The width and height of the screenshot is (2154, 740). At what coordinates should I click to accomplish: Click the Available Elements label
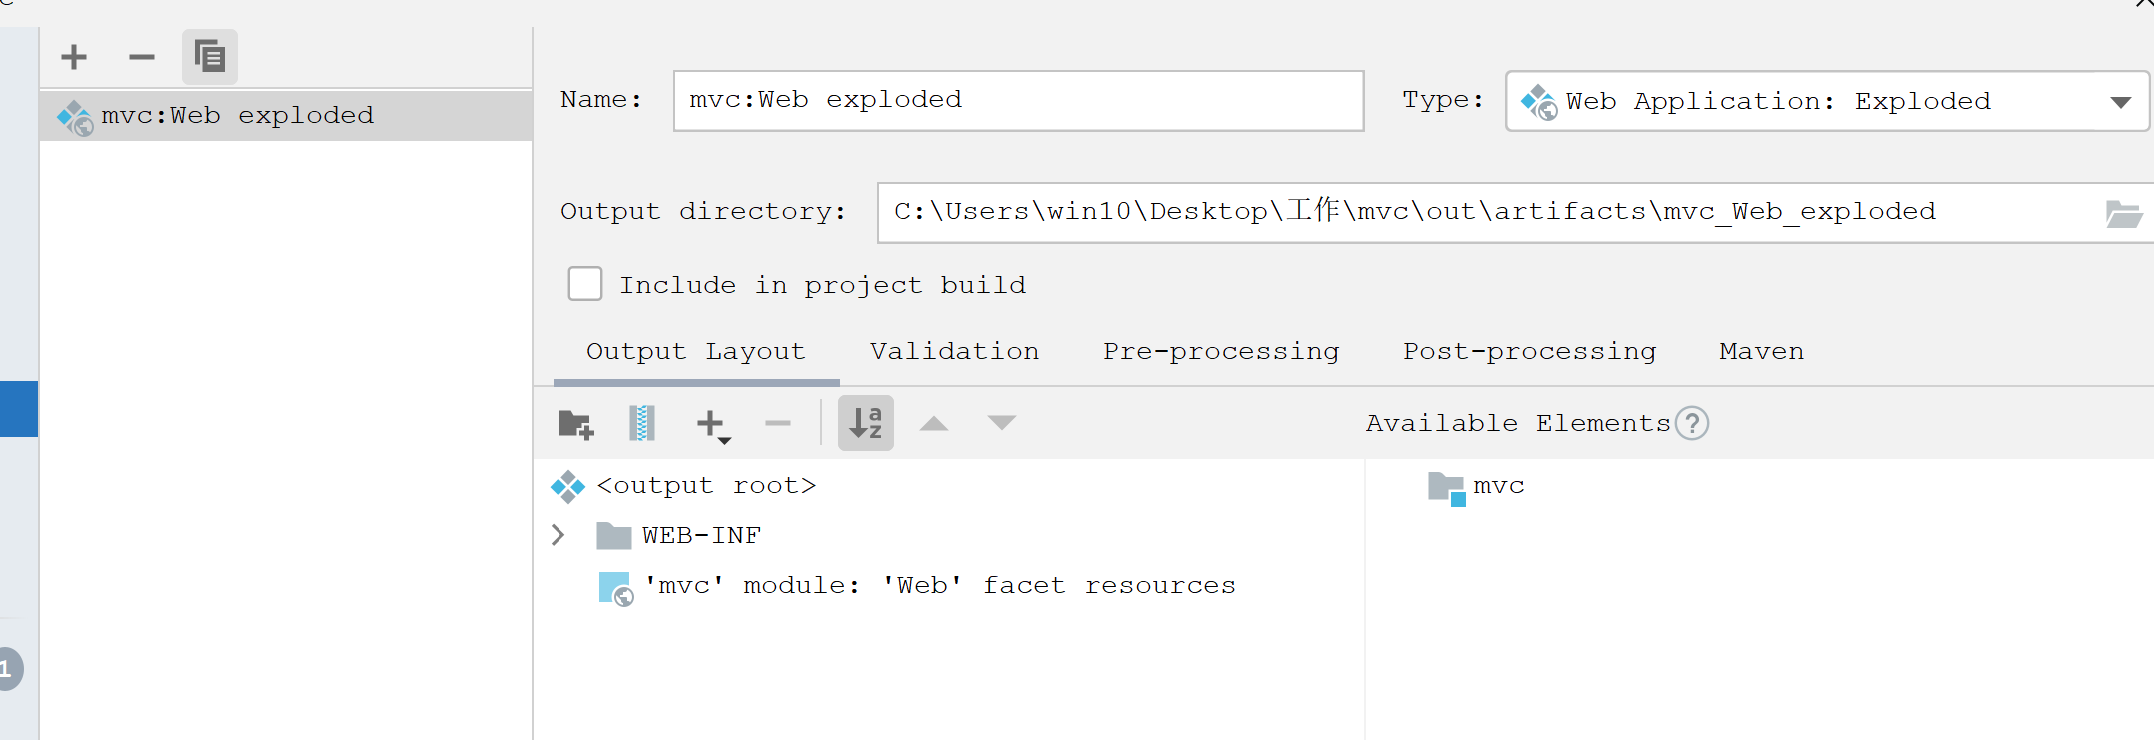[x=1518, y=424]
